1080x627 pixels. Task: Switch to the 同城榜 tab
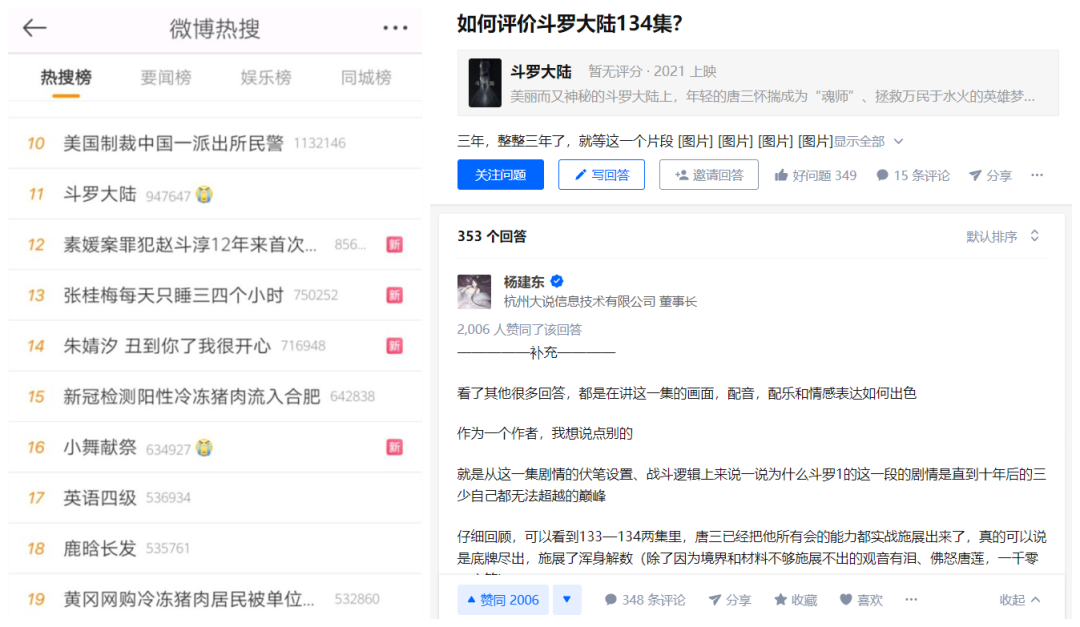click(x=366, y=77)
